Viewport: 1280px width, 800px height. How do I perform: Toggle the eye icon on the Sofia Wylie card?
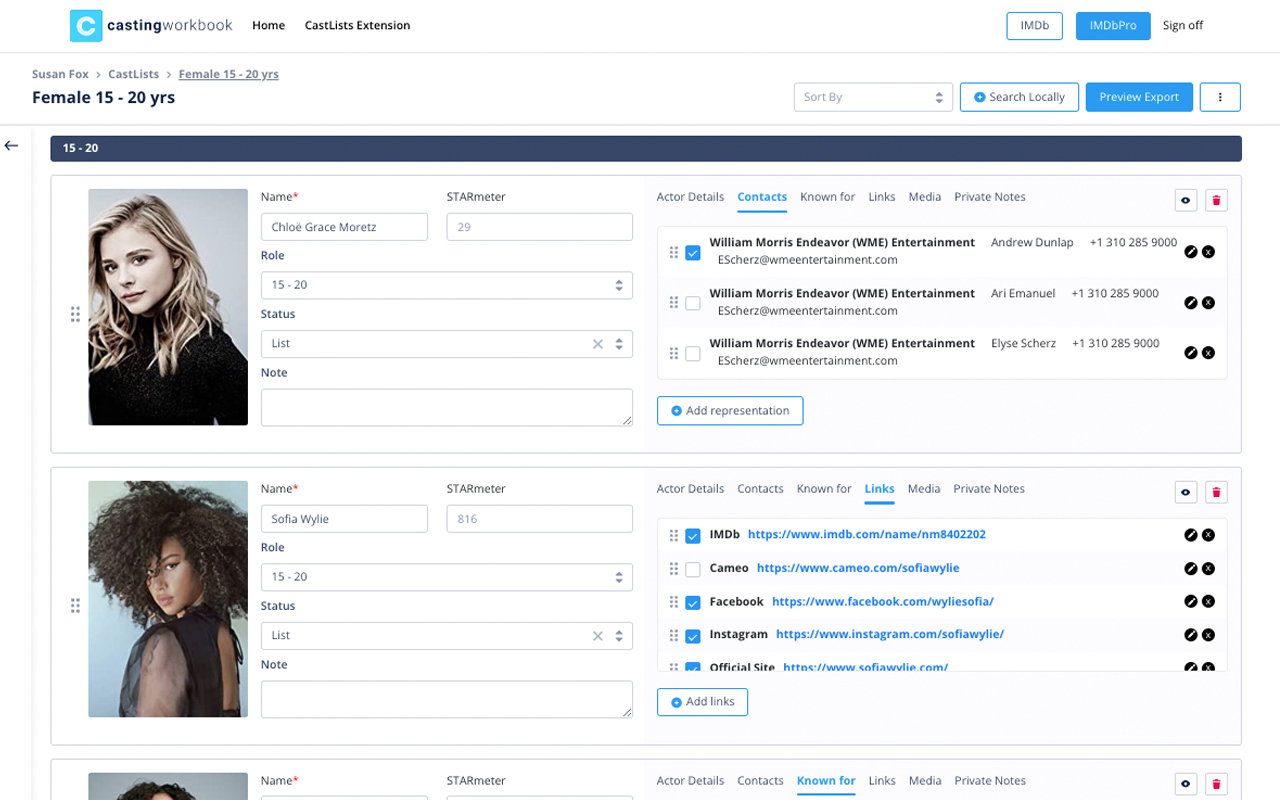coord(1185,493)
